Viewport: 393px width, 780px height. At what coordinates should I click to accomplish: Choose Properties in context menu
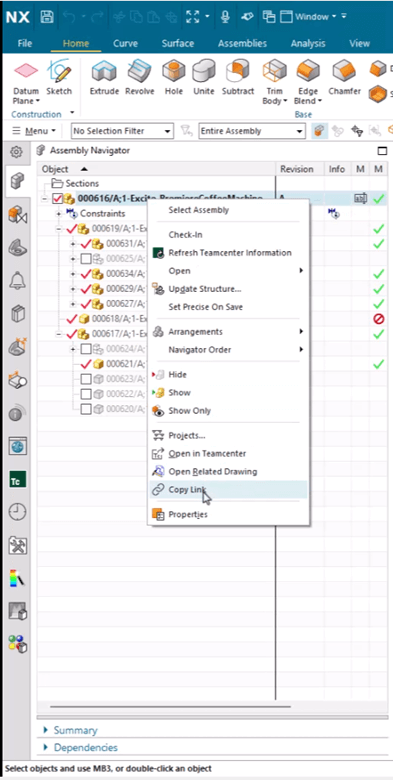tap(229, 514)
